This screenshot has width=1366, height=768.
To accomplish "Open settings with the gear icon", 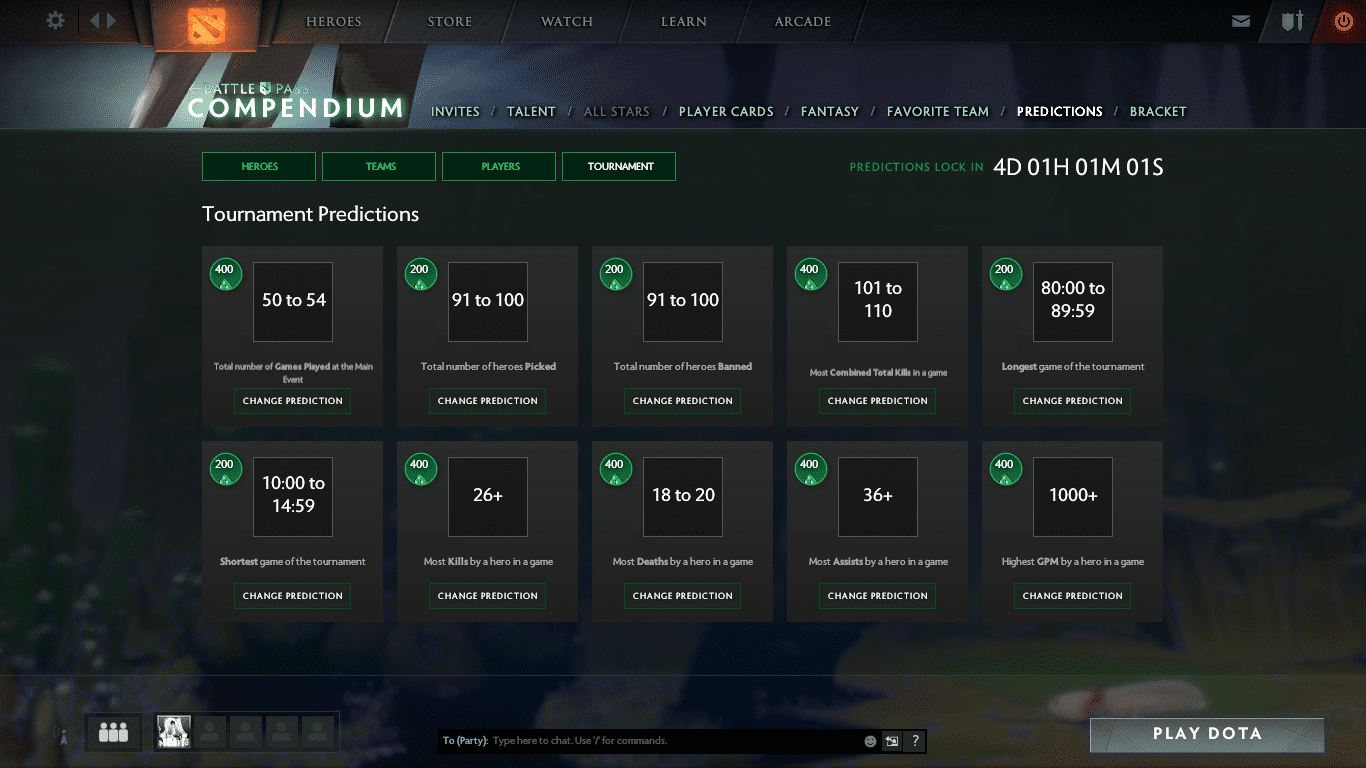I will [55, 20].
